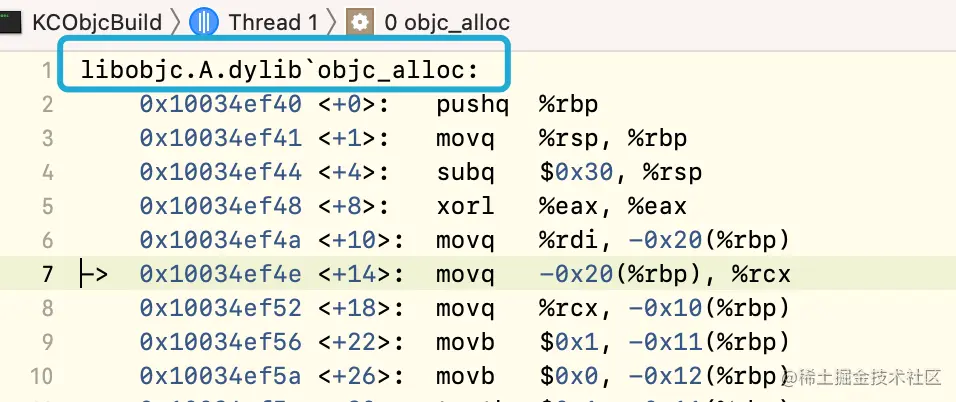The height and width of the screenshot is (402, 956).
Task: Click the pushq %rbp instruction
Action: 517,104
